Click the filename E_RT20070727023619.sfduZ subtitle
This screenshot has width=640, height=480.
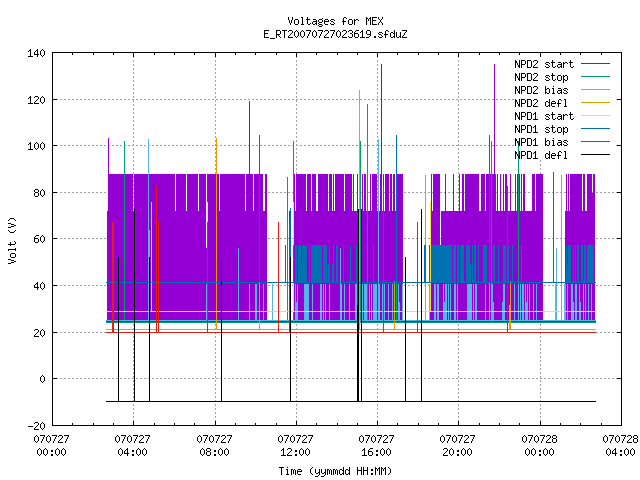(x=335, y=34)
